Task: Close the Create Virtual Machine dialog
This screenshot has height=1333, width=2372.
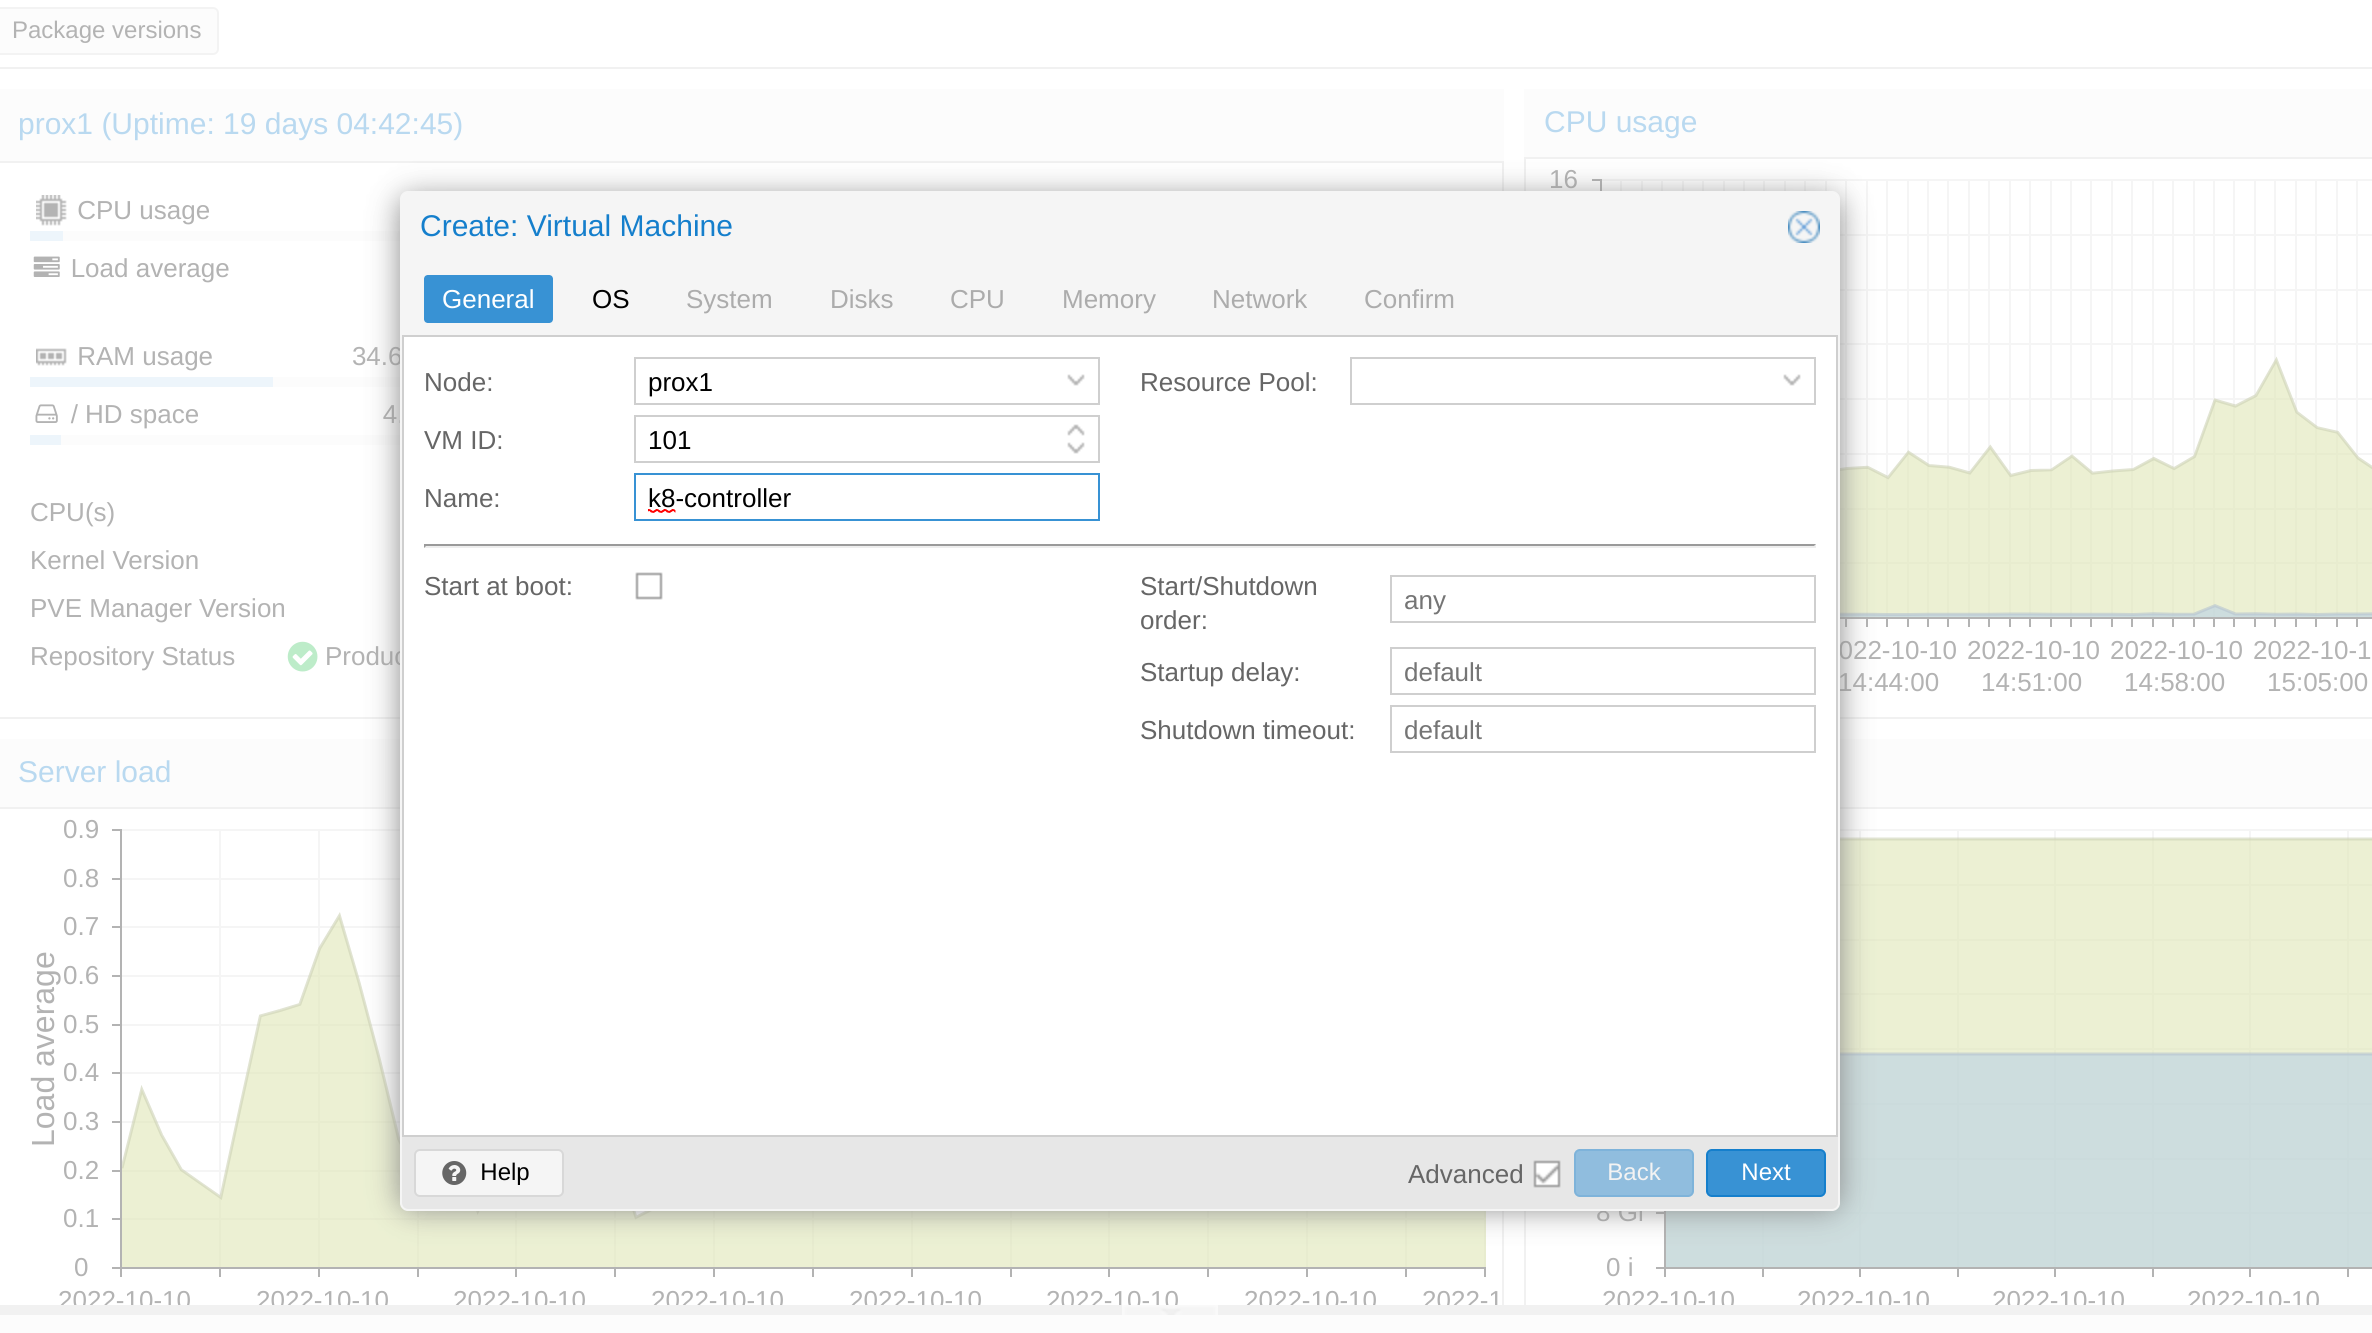Action: (1803, 227)
